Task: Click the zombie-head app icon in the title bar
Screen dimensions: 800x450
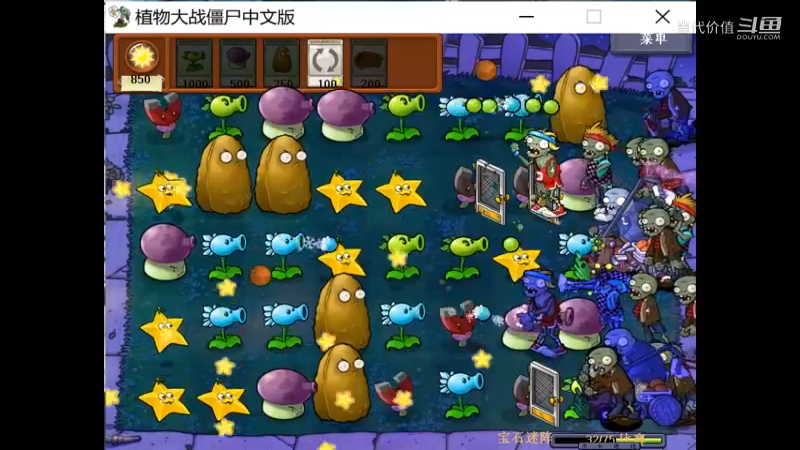Action: pos(119,17)
